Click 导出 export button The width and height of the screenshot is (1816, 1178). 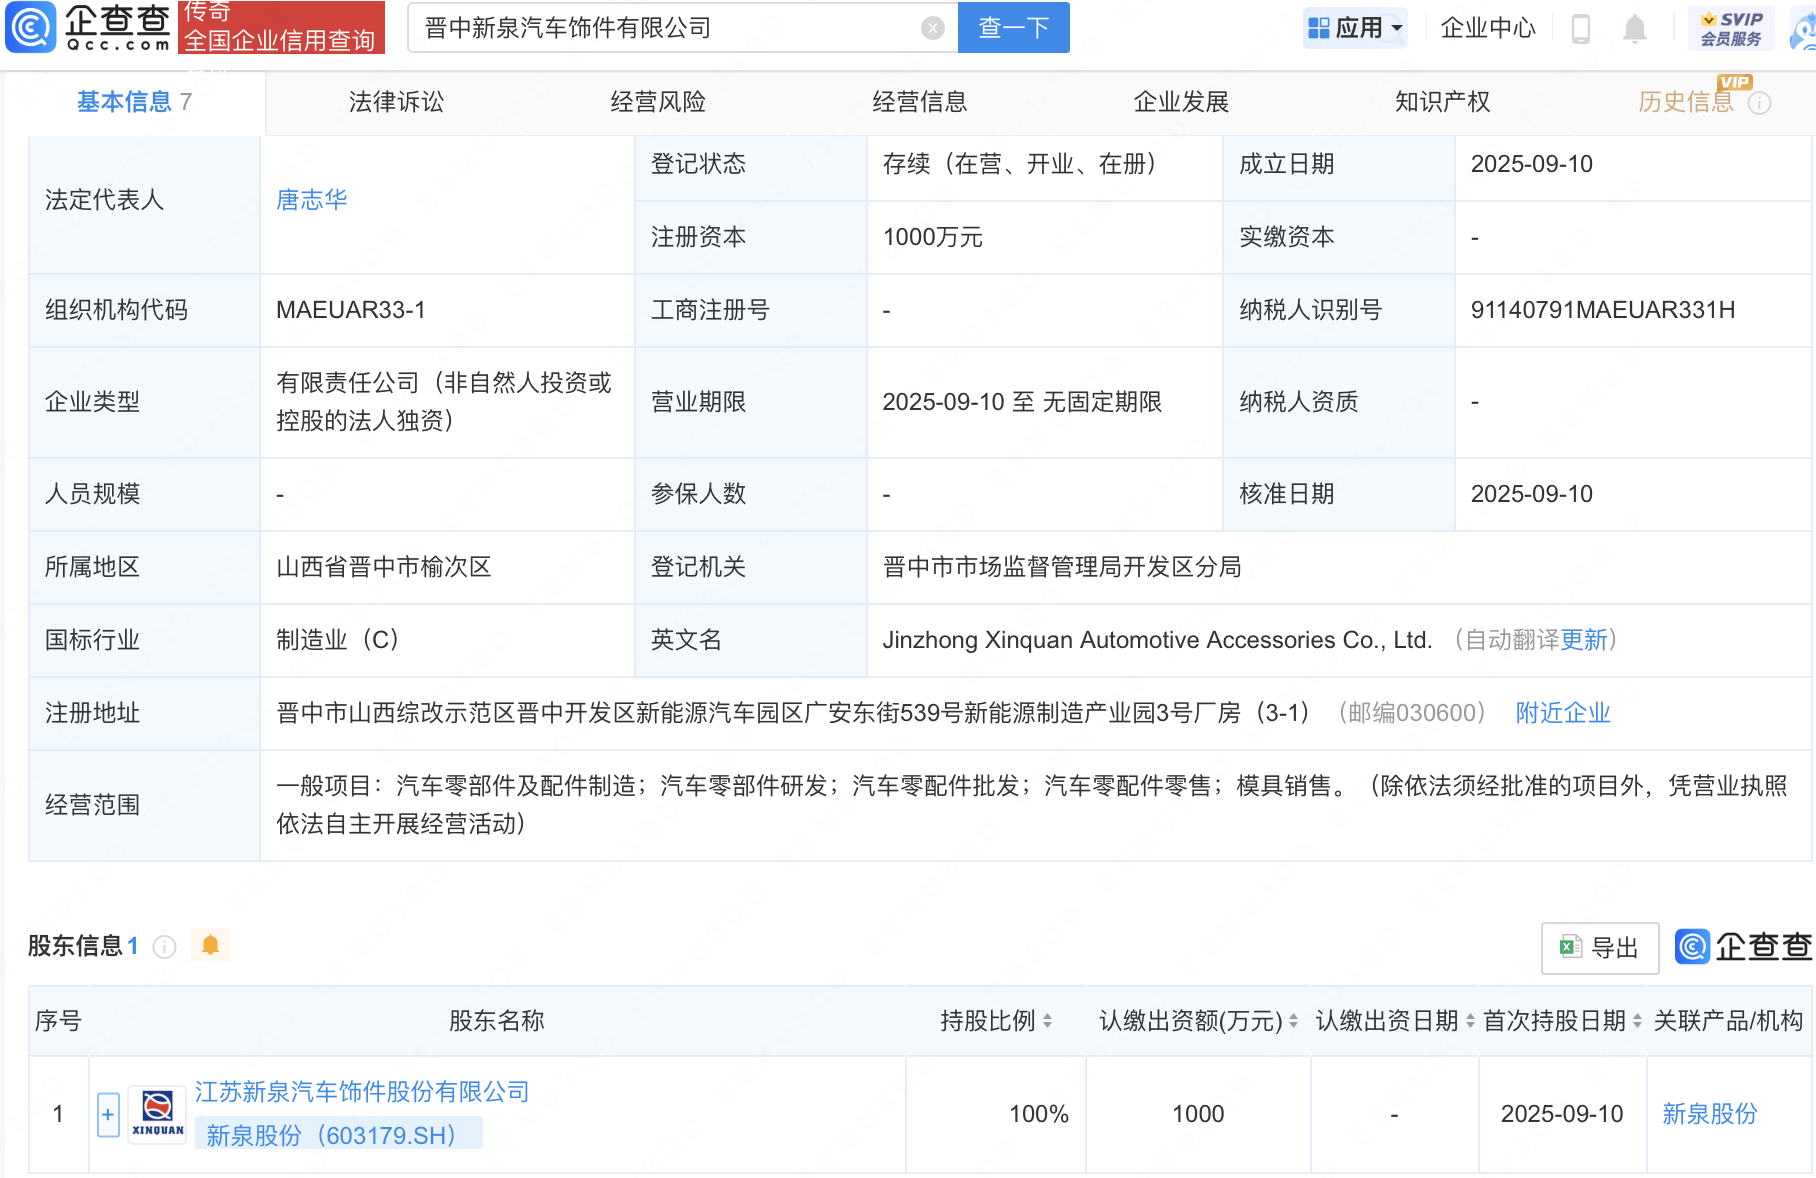[1600, 948]
